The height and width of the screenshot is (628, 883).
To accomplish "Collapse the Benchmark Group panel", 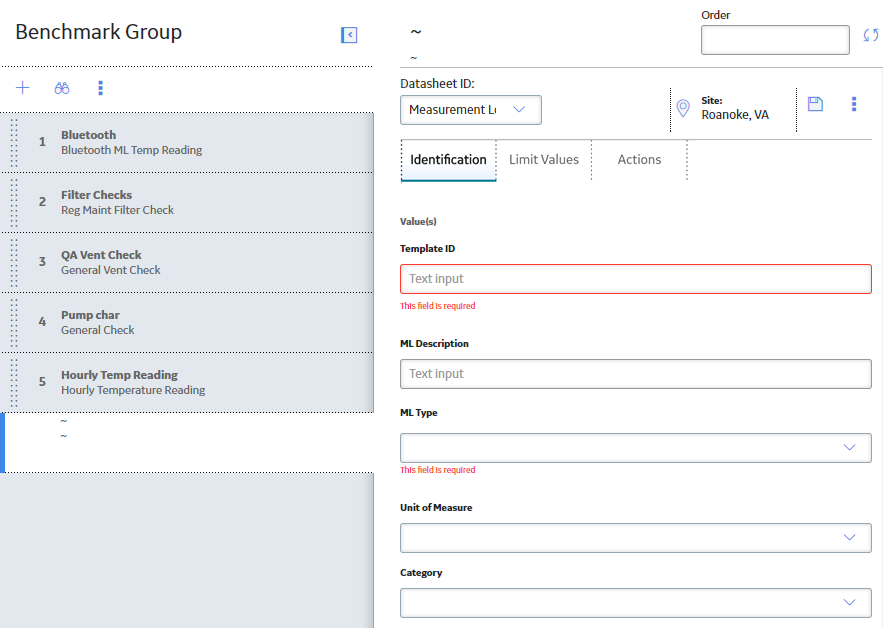I will coord(349,35).
